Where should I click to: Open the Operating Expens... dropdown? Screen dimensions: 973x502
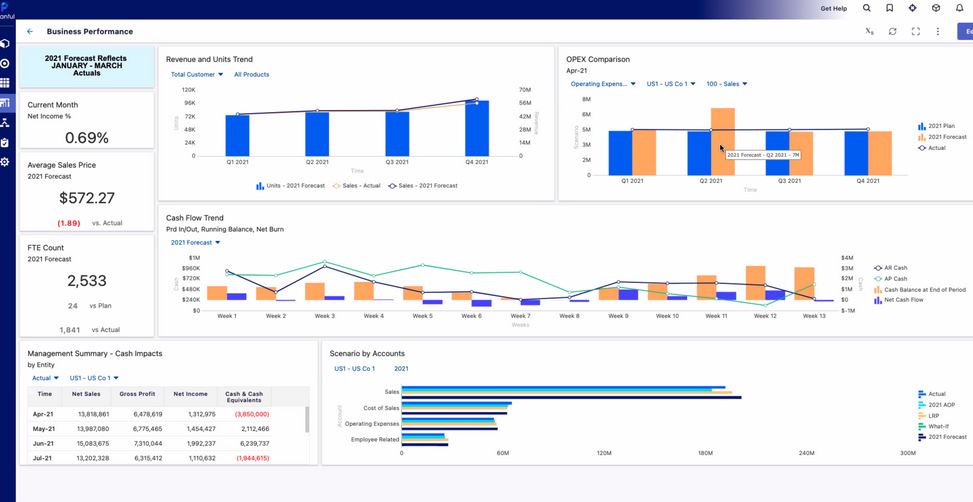603,84
